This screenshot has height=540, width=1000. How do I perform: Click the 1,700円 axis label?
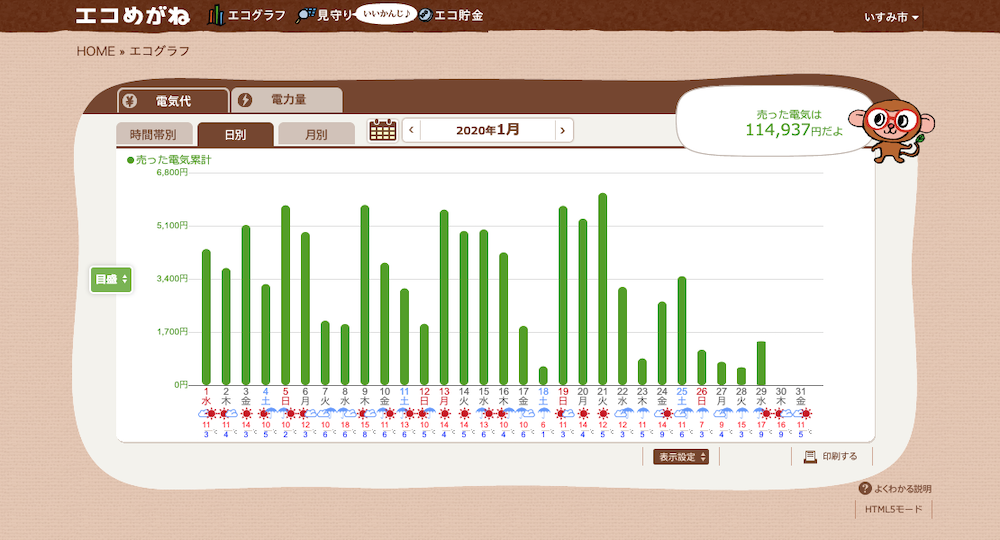pyautogui.click(x=172, y=332)
